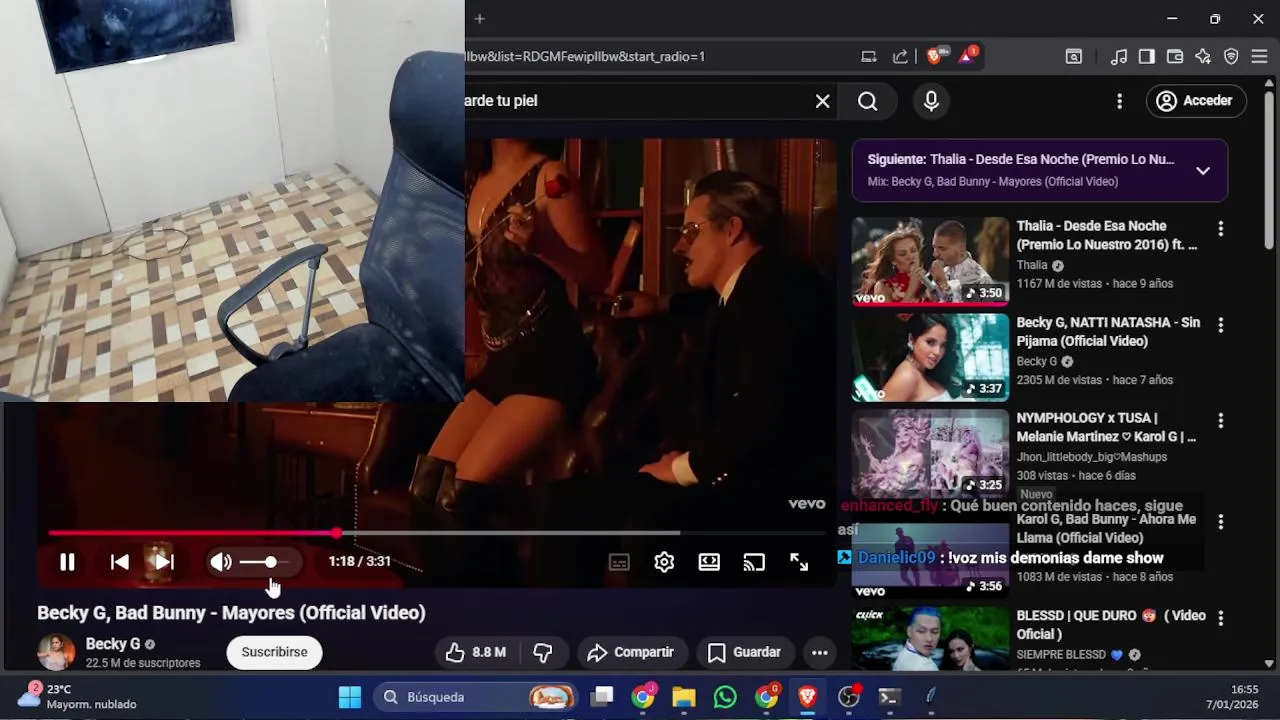Open more actions menu below the video
This screenshot has width=1280, height=720.
(820, 652)
